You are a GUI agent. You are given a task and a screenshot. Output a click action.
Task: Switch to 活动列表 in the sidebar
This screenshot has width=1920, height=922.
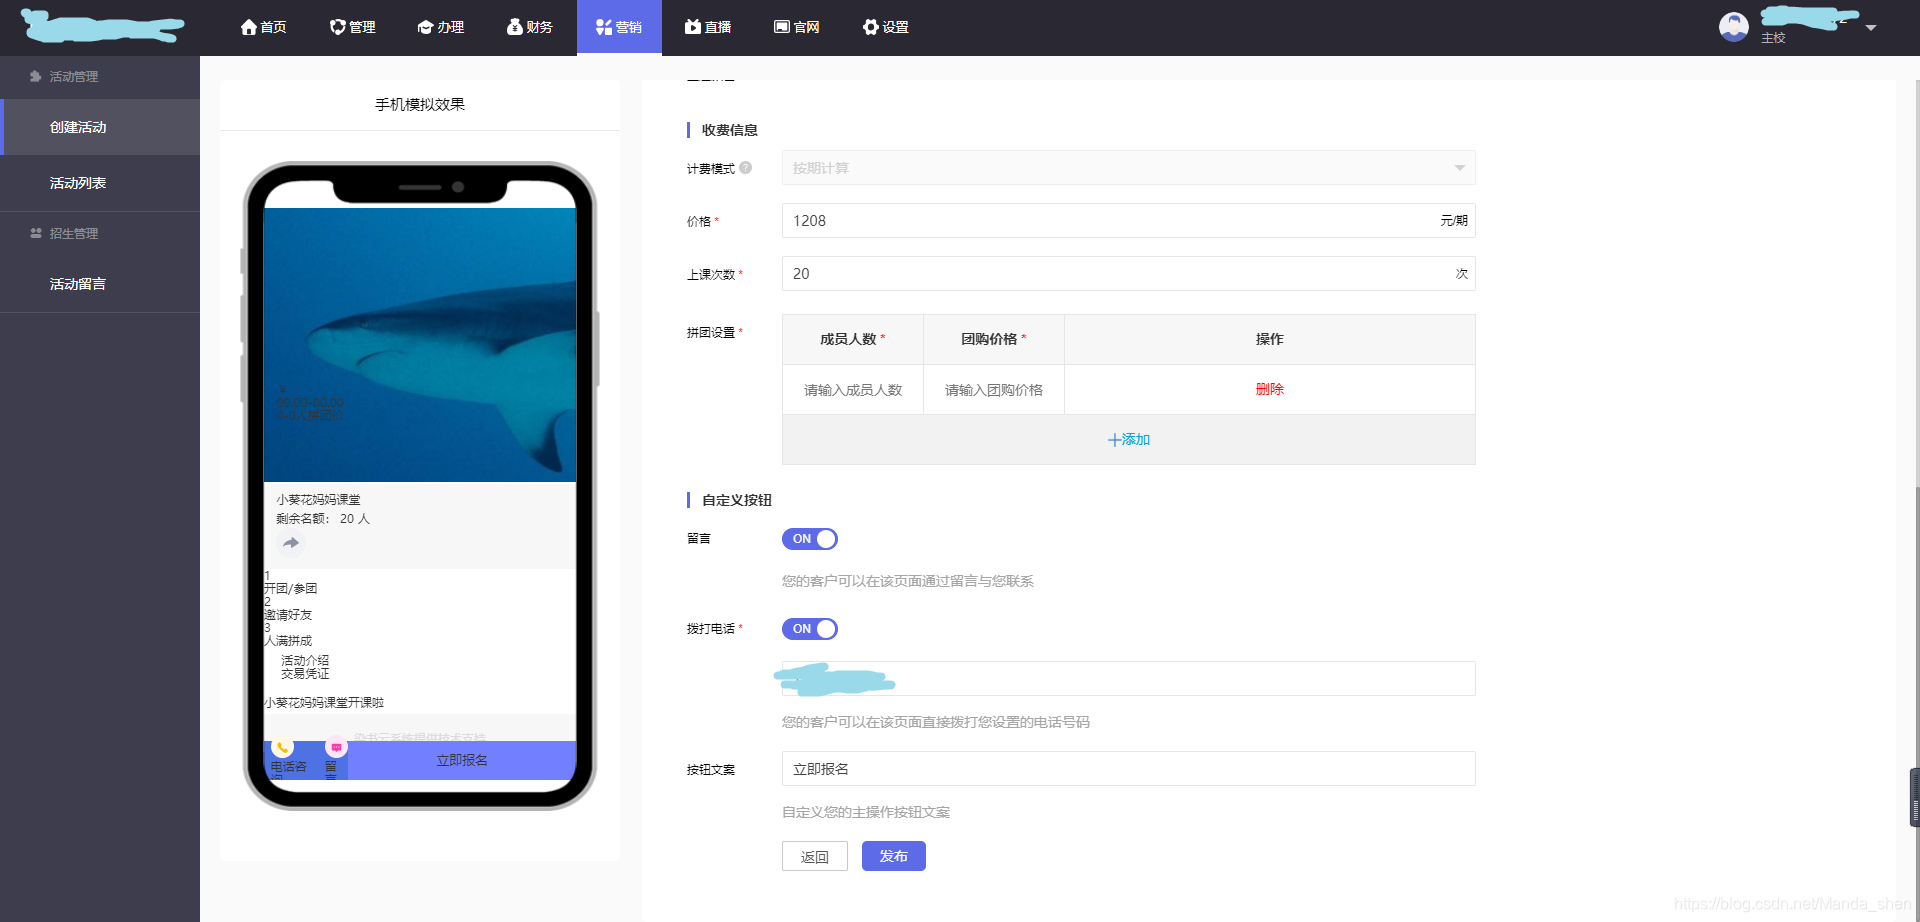pyautogui.click(x=76, y=183)
